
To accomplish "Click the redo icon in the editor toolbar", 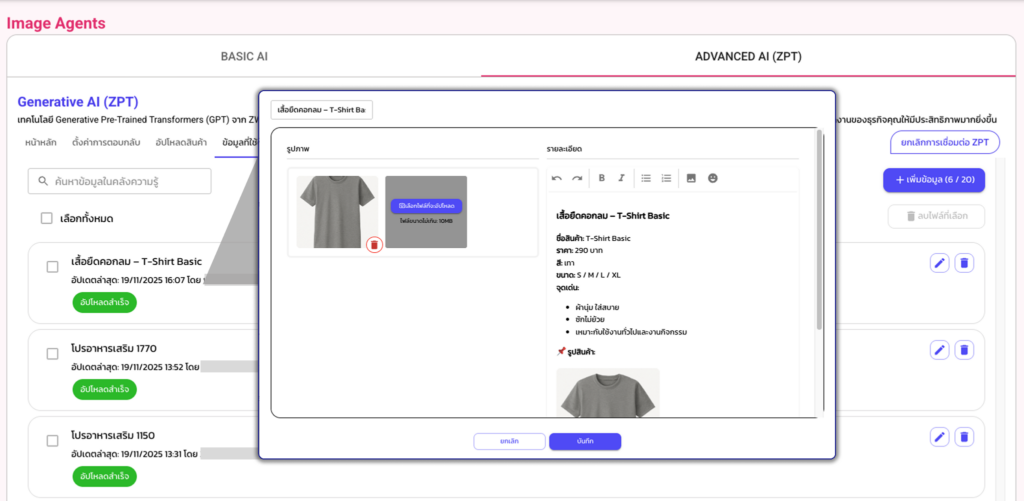I will tap(577, 178).
